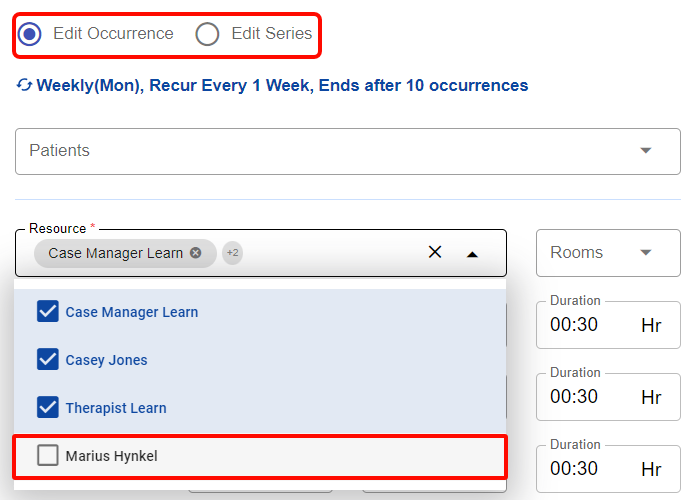Viewport: 696px width, 500px height.
Task: Select the Edit Series radio button
Action: point(207,34)
